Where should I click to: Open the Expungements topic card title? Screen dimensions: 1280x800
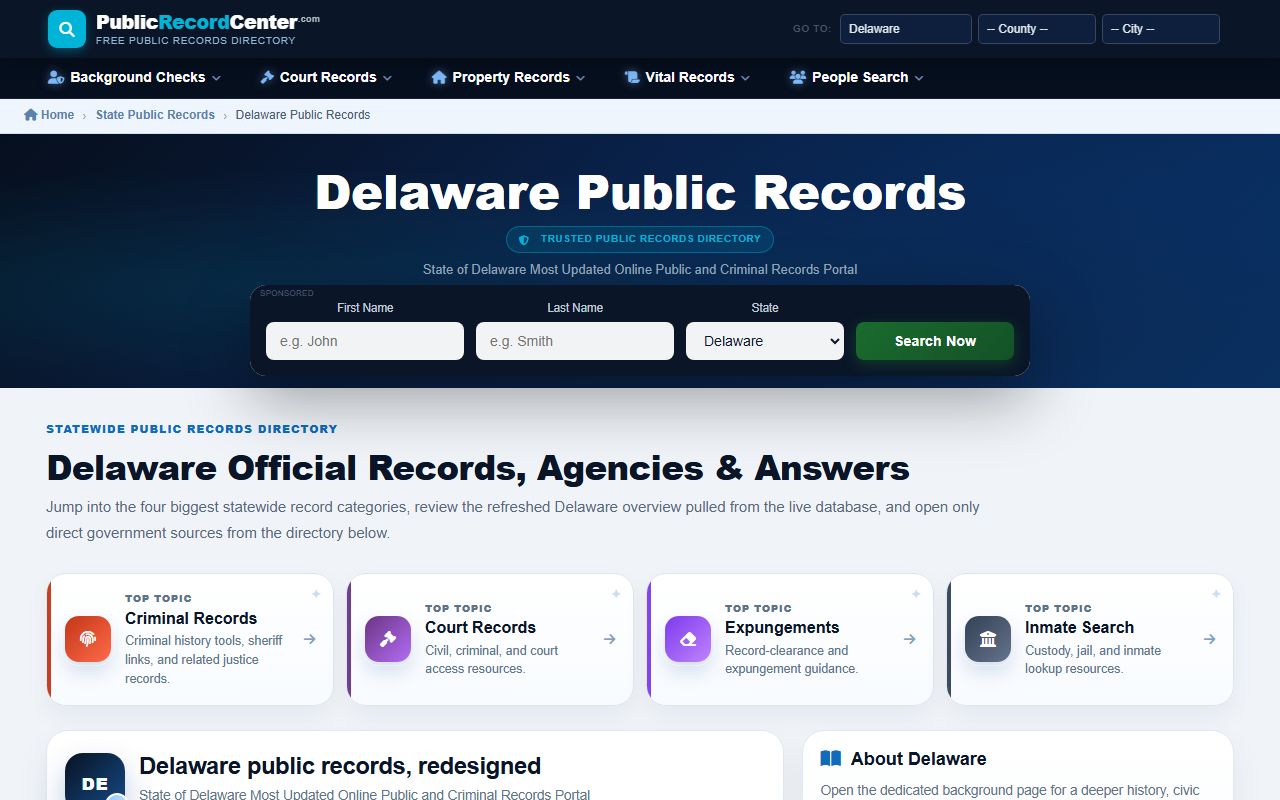pyautogui.click(x=782, y=627)
